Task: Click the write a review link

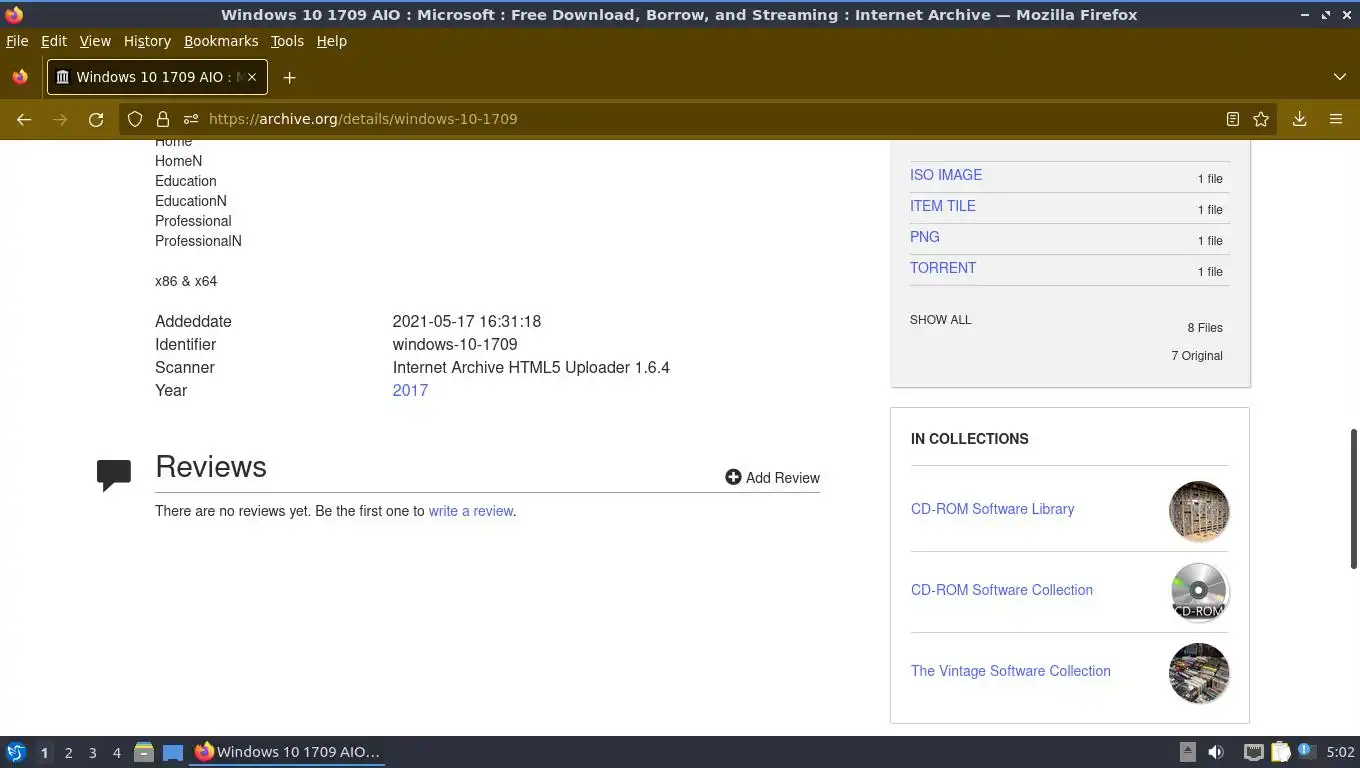Action: pos(471,511)
